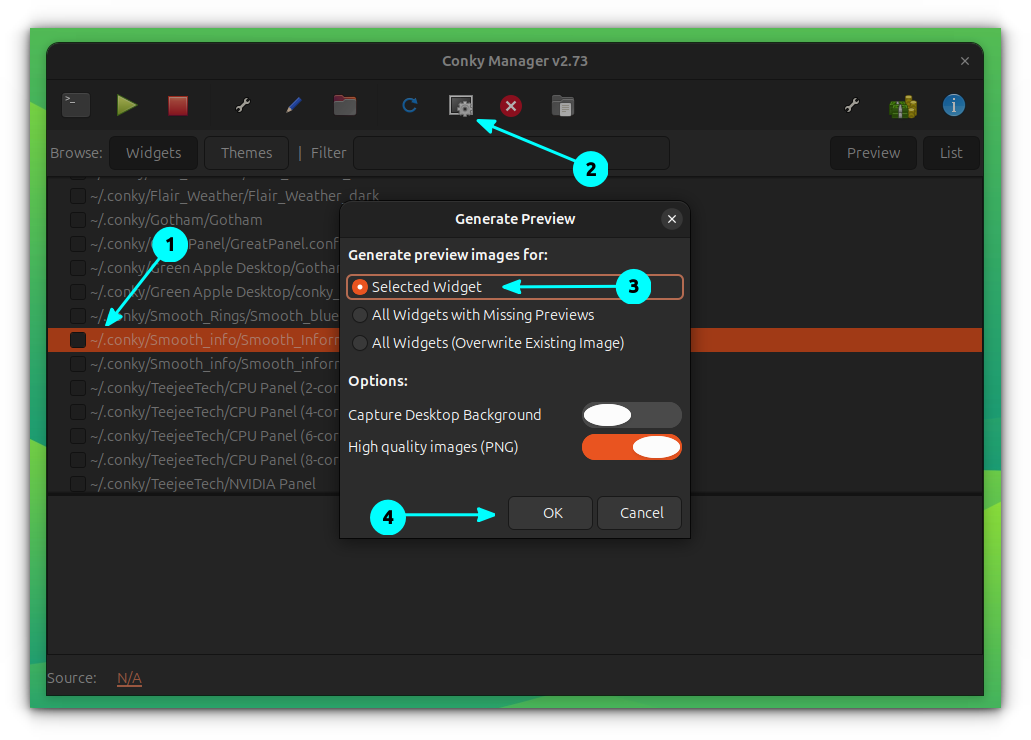1031x740 pixels.
Task: Switch to the List view
Action: point(950,153)
